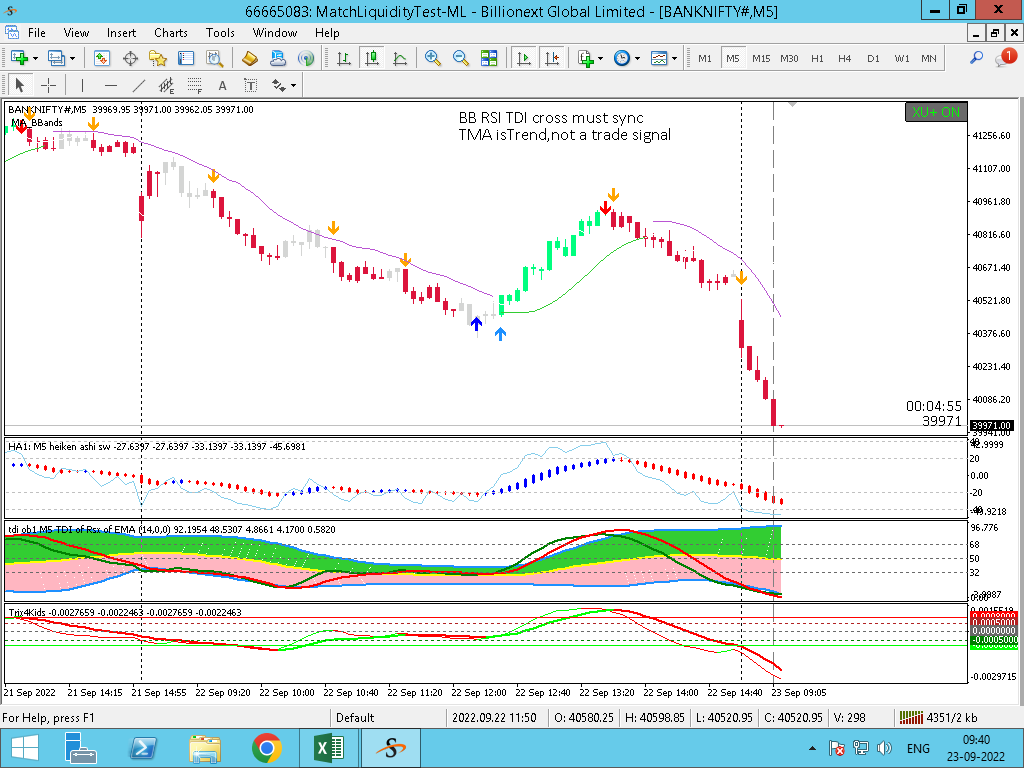Toggle Chart Shift from right border
The image size is (1024, 768).
(x=550, y=58)
